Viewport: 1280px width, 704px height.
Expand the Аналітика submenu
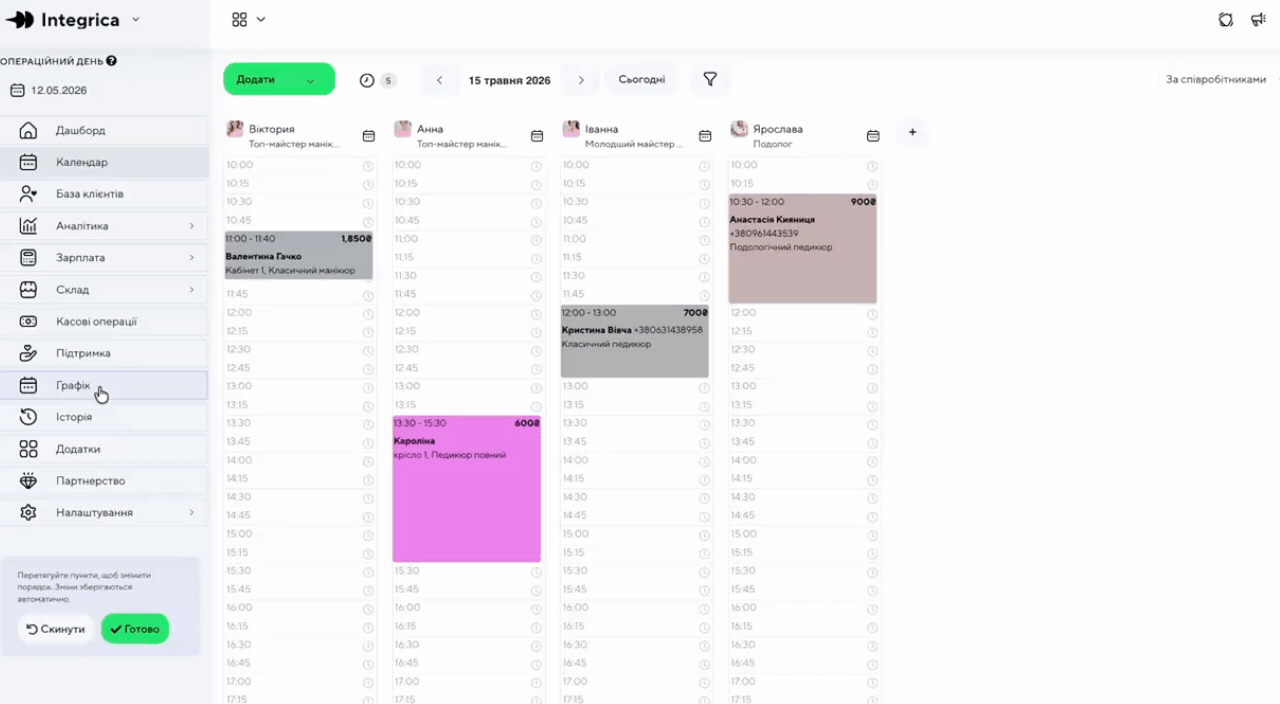[191, 226]
